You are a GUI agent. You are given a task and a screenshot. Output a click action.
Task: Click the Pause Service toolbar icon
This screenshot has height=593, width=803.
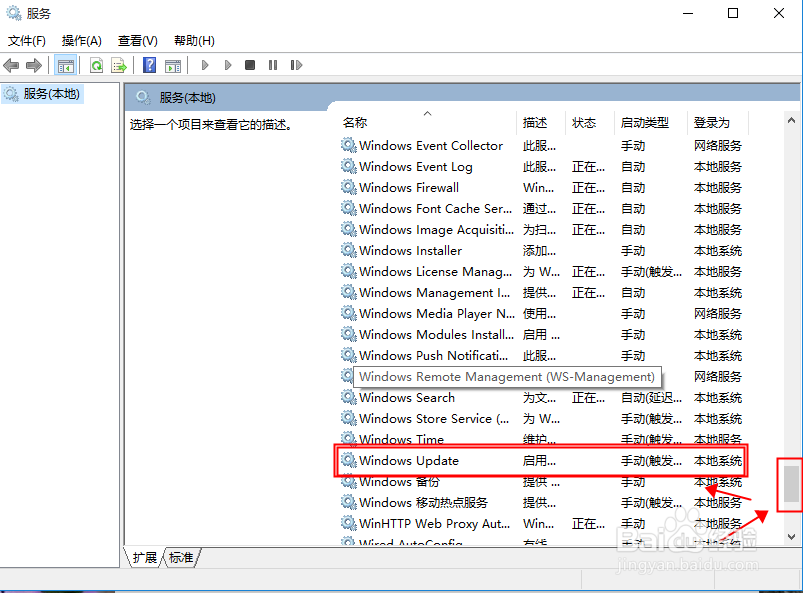tap(273, 65)
